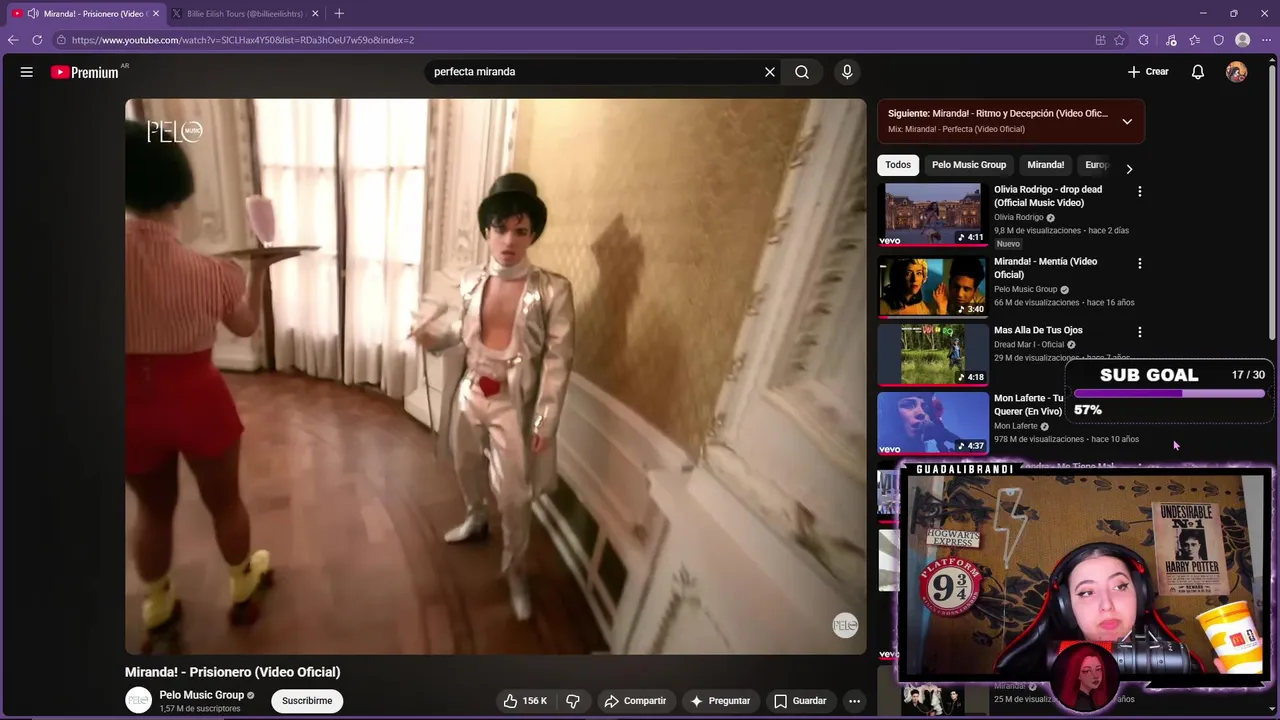Screen dimensions: 1280x720
Task: View site info with the padlock icon
Action: tap(61, 40)
